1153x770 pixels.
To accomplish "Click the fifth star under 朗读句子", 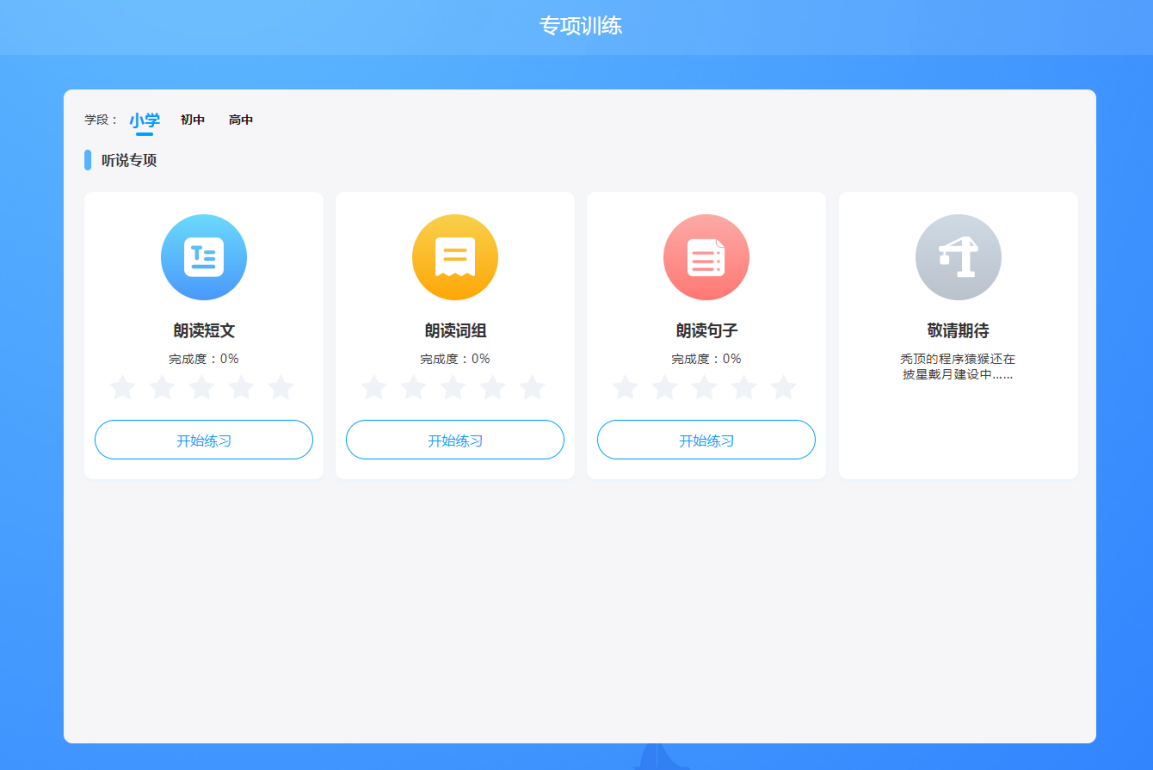I will point(784,387).
